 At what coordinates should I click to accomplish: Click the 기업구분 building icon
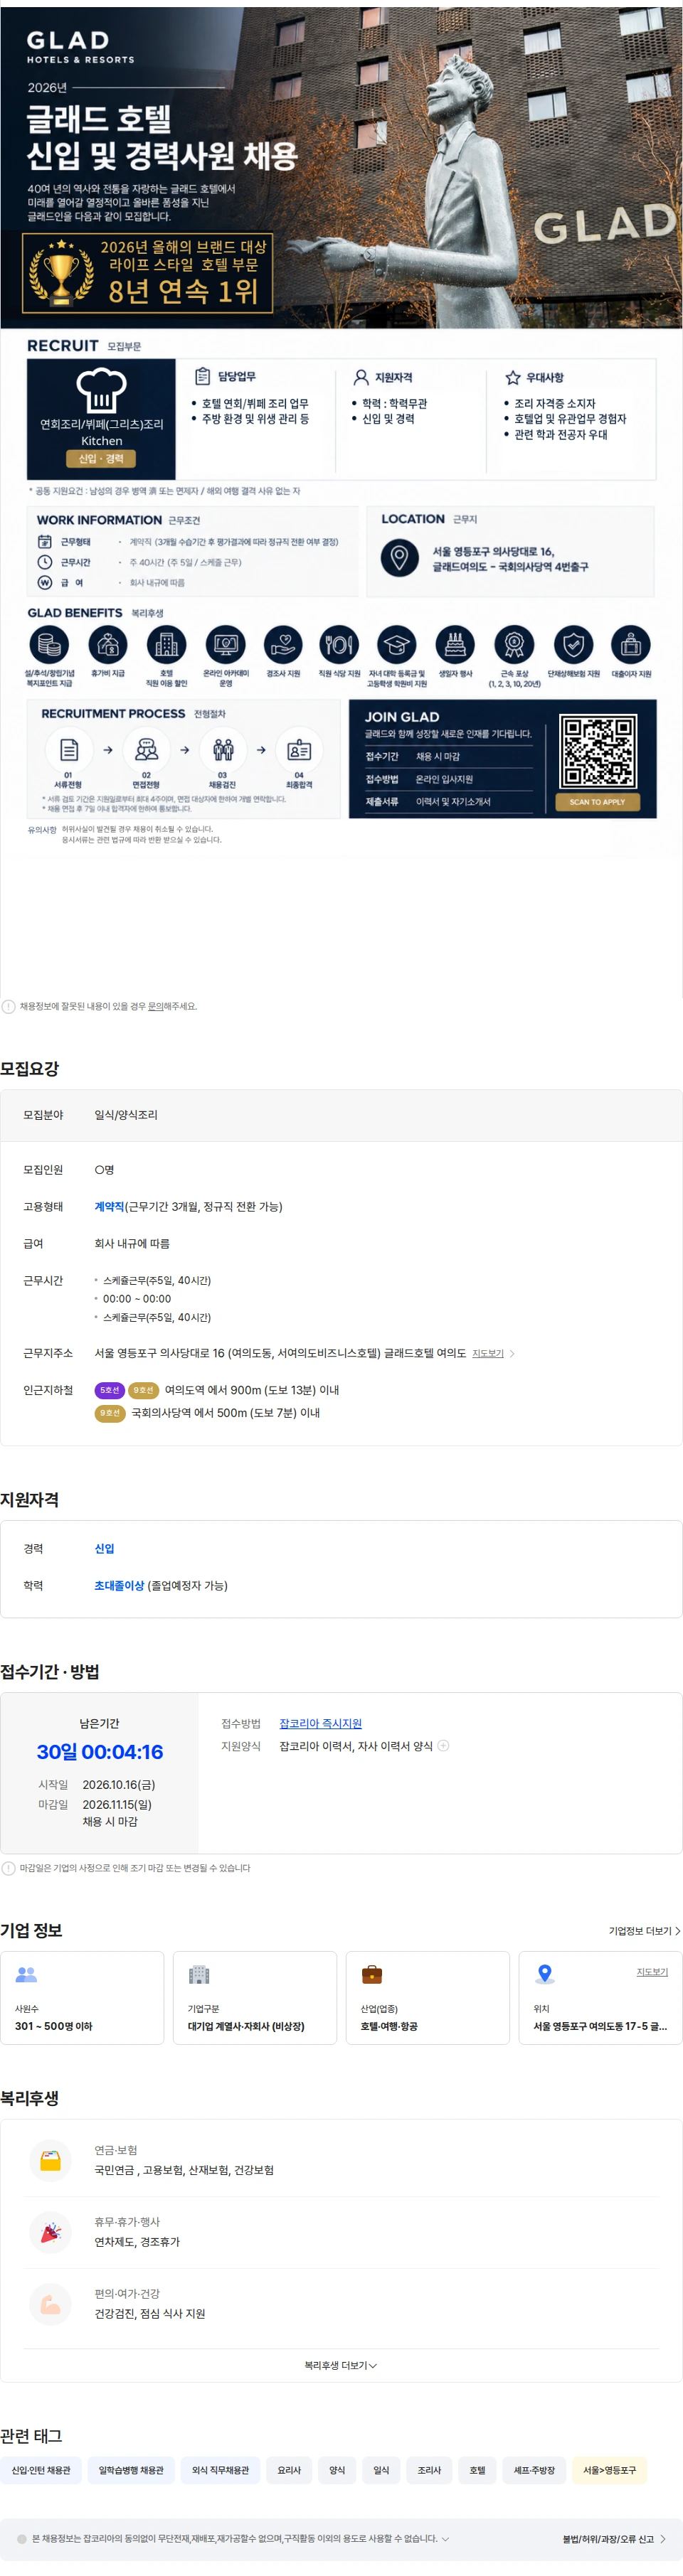199,1974
